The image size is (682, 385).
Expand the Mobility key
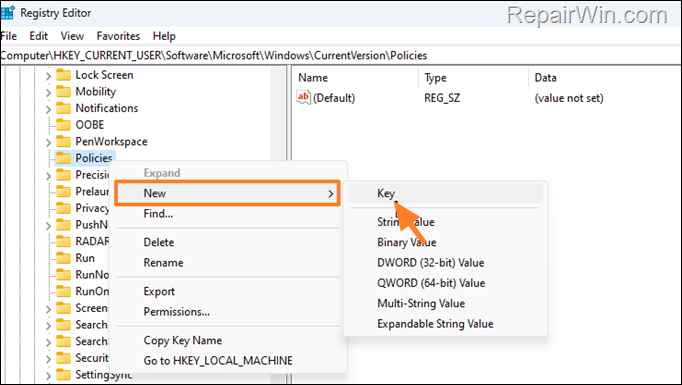click(x=48, y=92)
